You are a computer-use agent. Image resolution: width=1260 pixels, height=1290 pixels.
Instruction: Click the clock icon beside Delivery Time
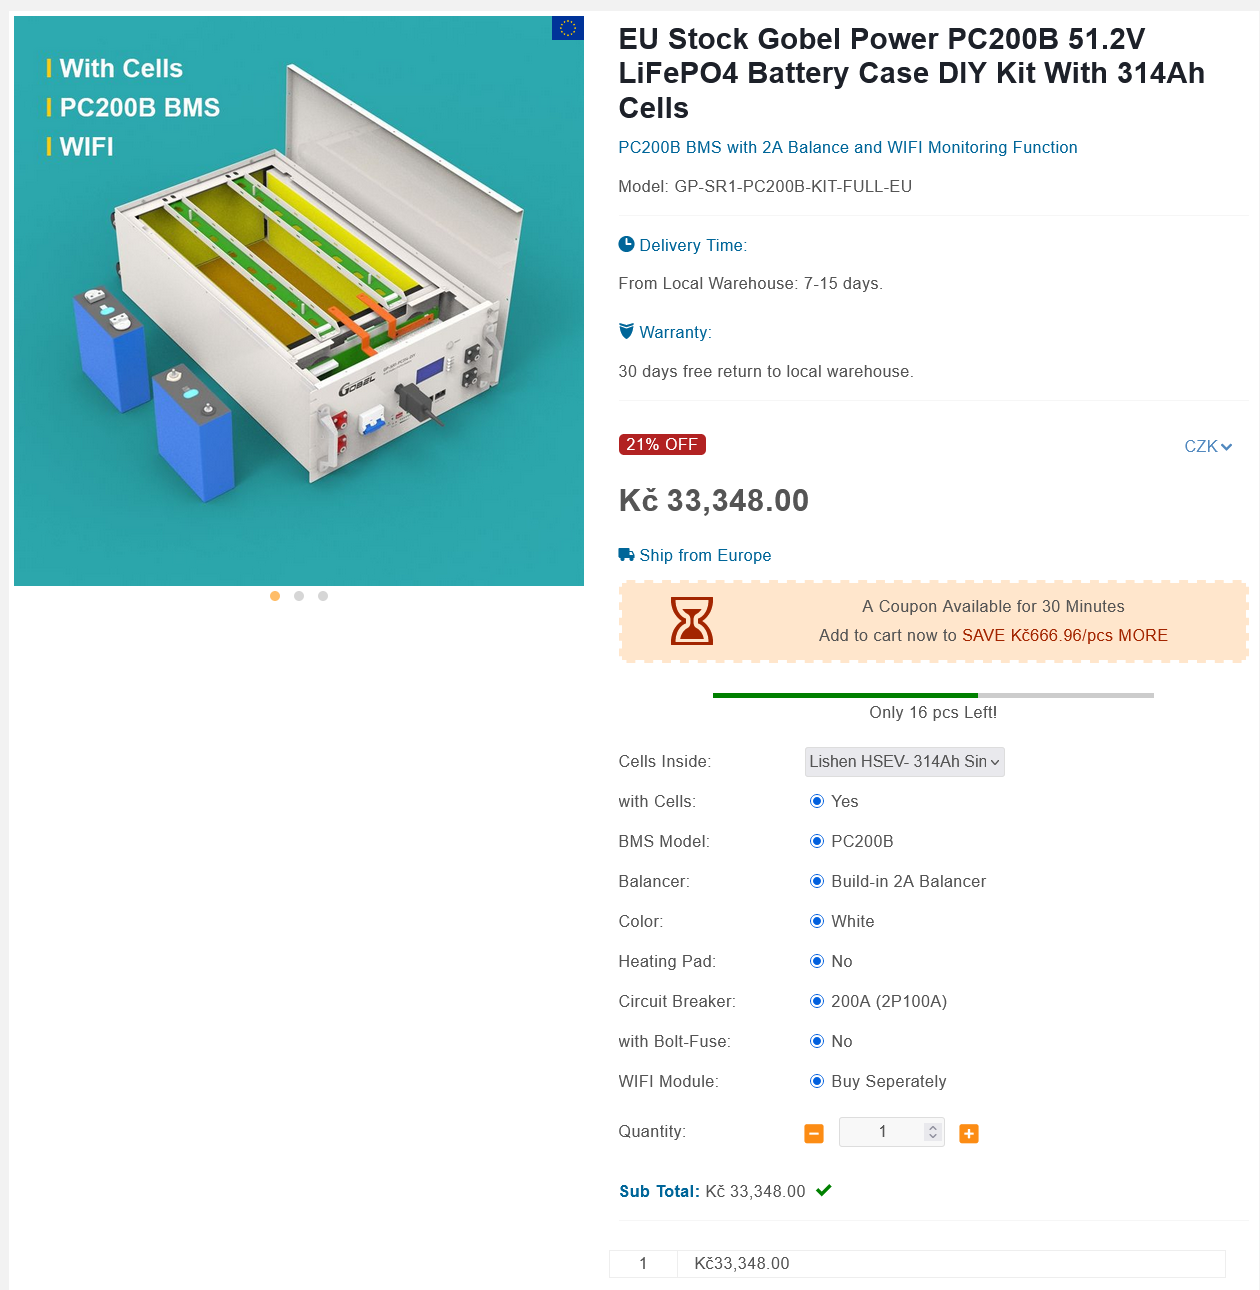pos(627,244)
